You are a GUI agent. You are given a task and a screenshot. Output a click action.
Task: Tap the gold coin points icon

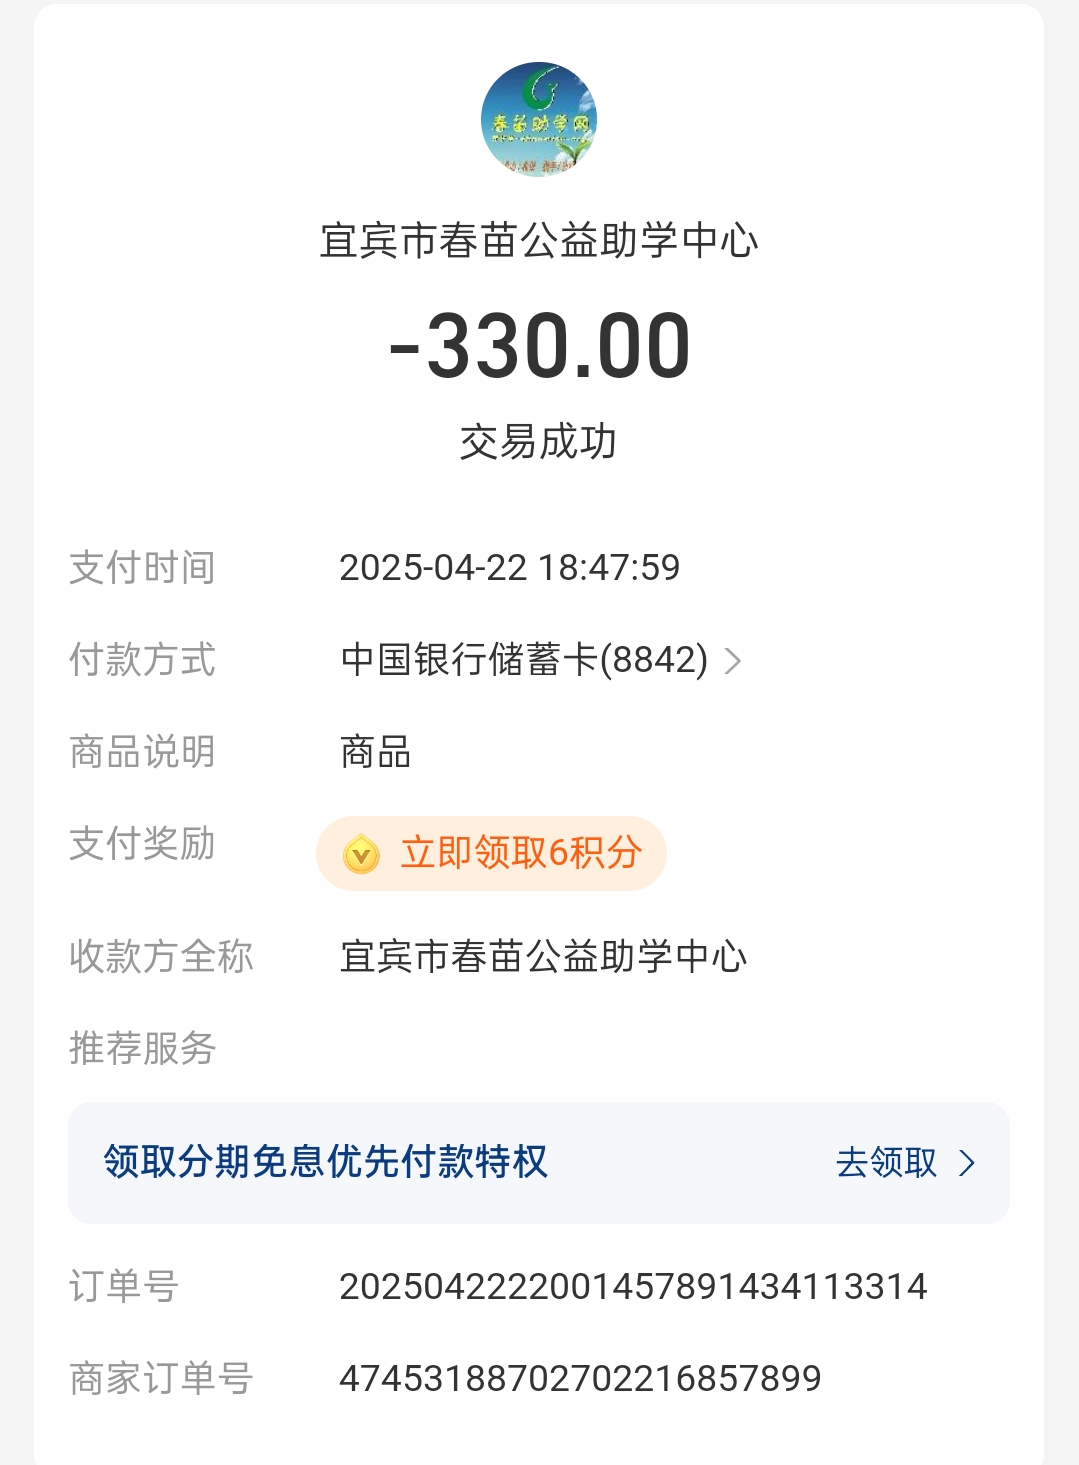[361, 854]
